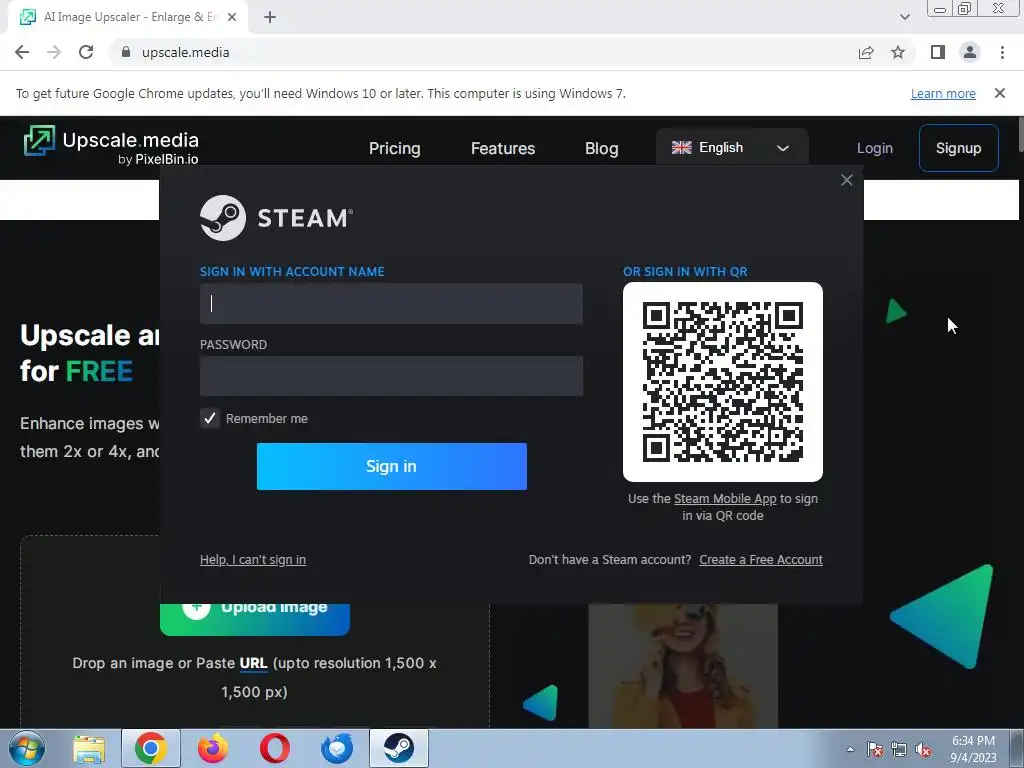
Task: Open Thunderbird from the taskbar
Action: tap(337, 748)
